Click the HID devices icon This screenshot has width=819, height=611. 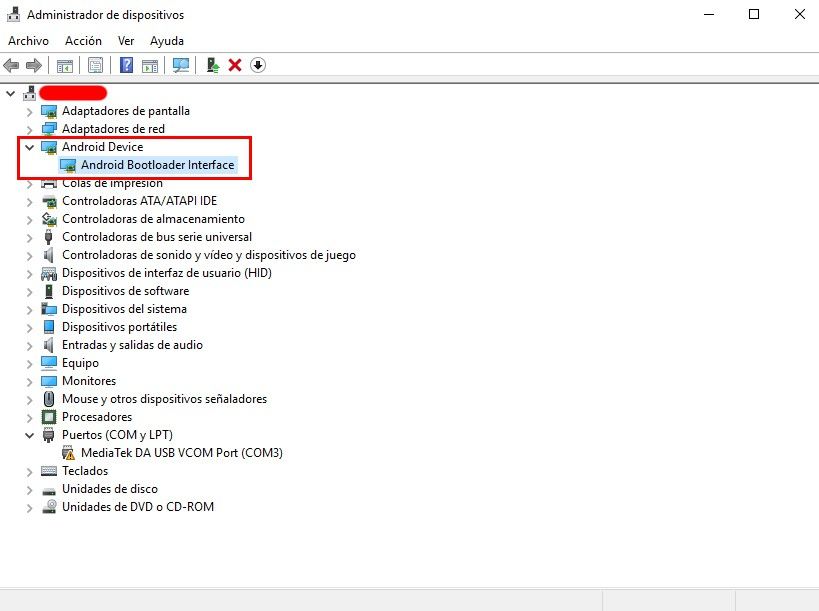coord(49,273)
